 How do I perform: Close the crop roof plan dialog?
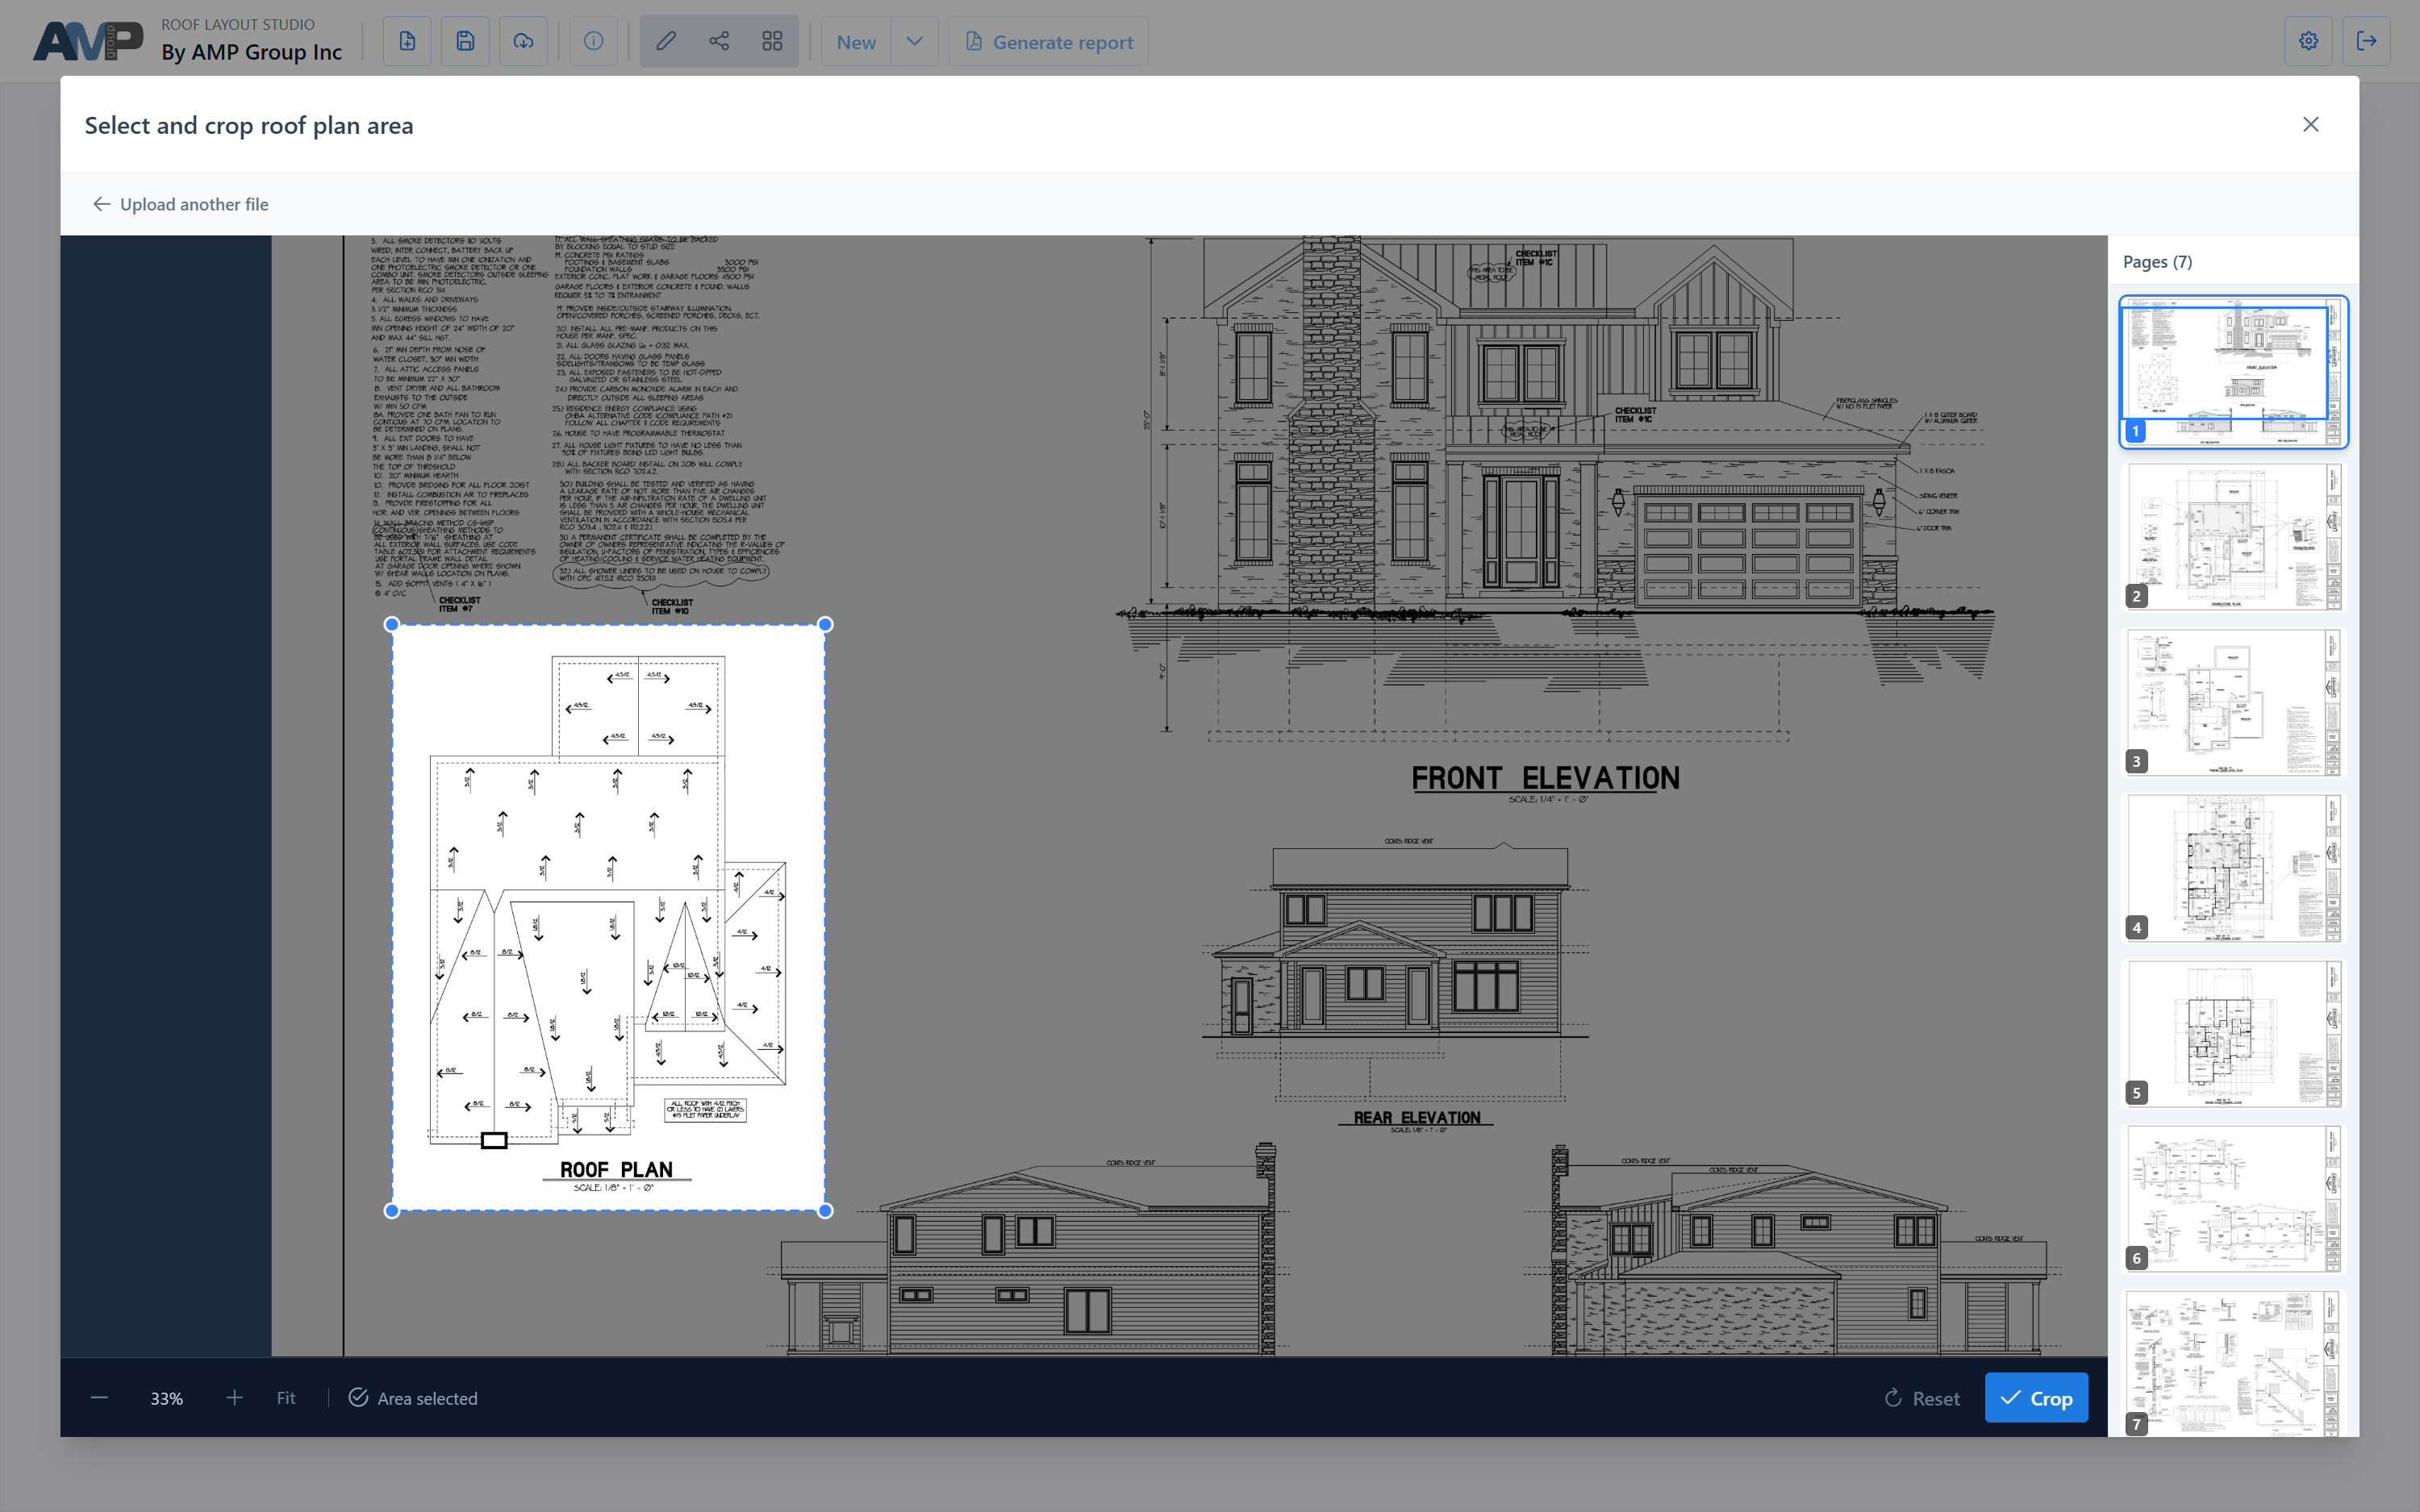point(2310,124)
